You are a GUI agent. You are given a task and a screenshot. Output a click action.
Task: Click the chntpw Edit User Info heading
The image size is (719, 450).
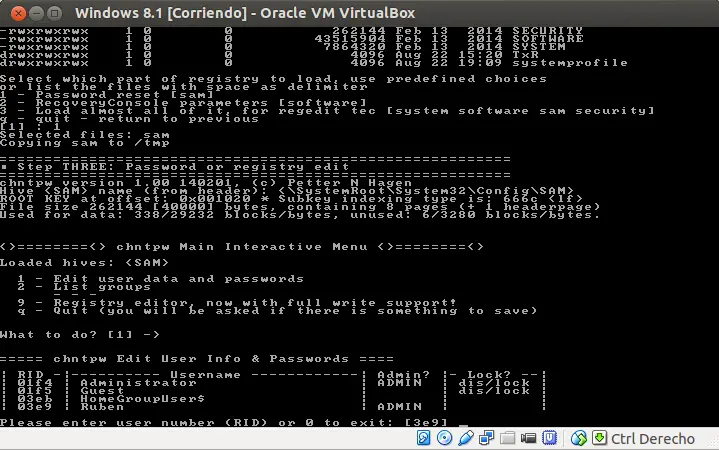tap(197, 359)
